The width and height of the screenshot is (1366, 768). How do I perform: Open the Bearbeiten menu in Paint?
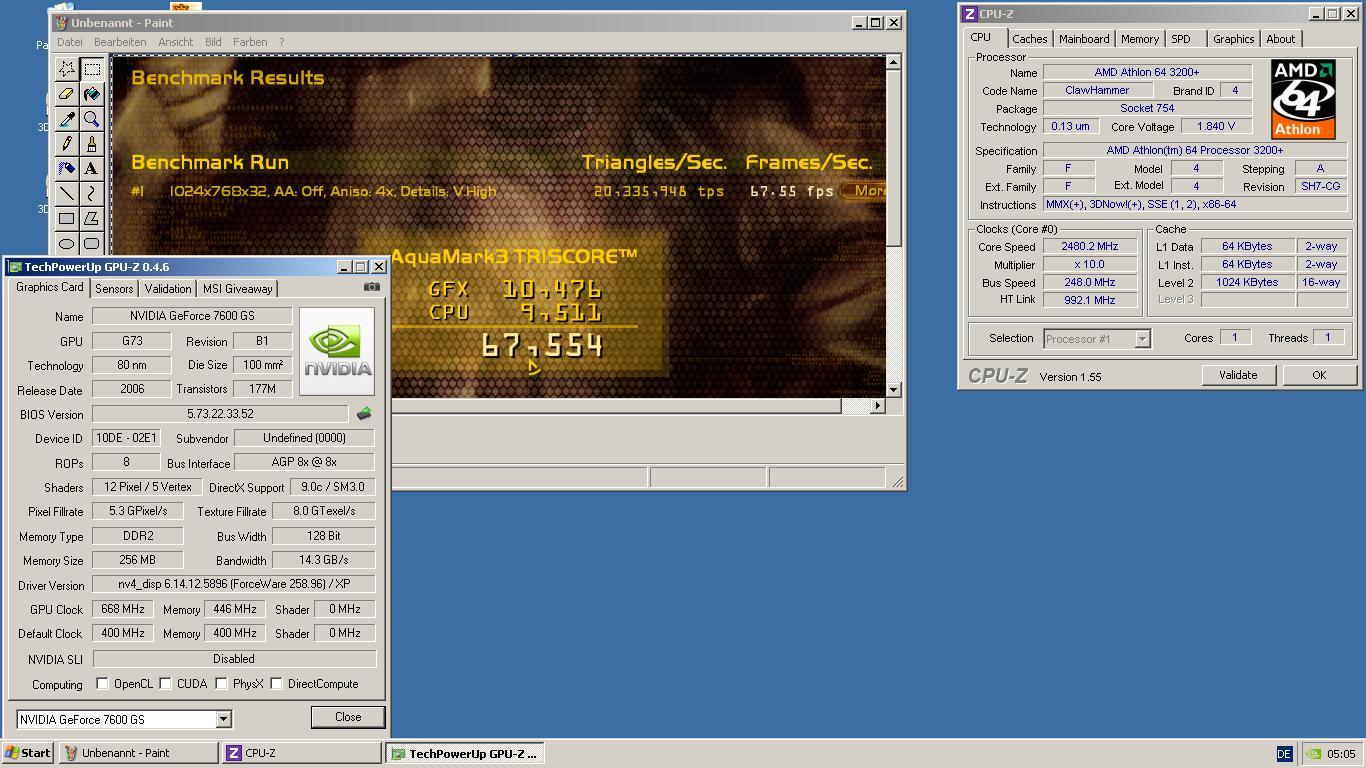pyautogui.click(x=120, y=42)
